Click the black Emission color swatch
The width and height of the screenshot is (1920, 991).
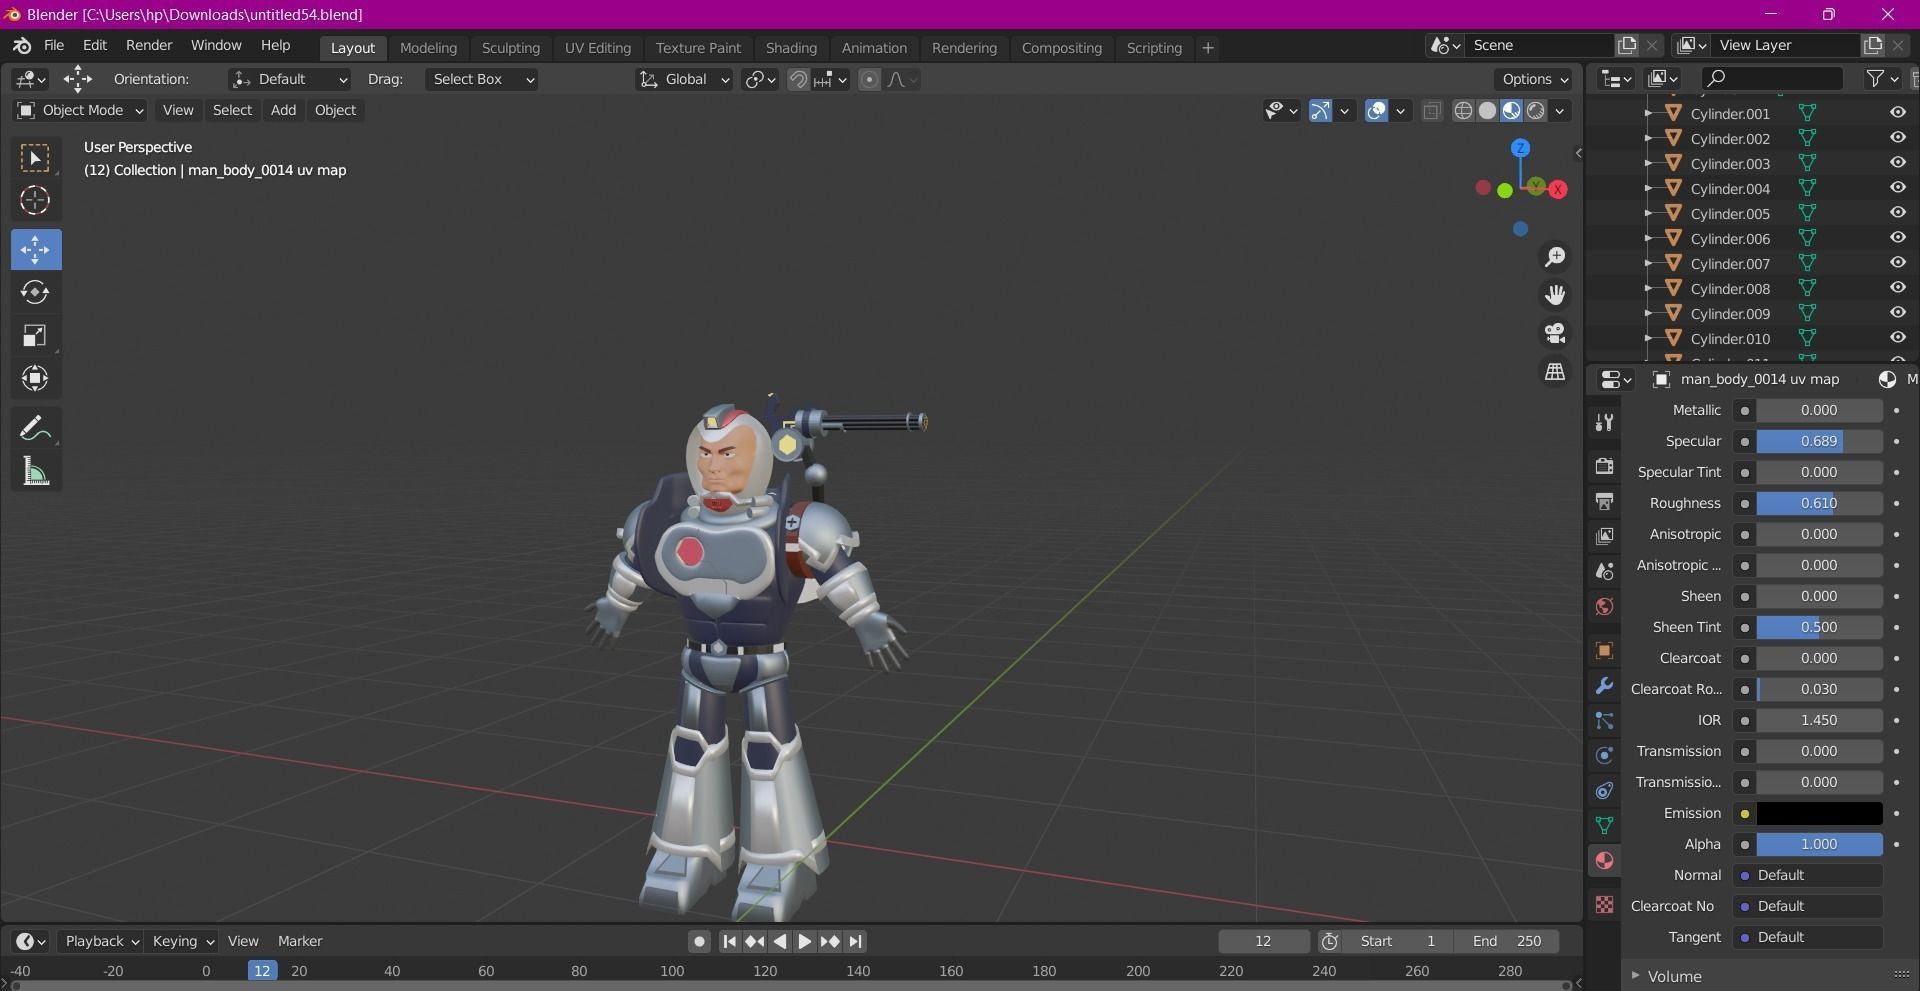tap(1819, 813)
